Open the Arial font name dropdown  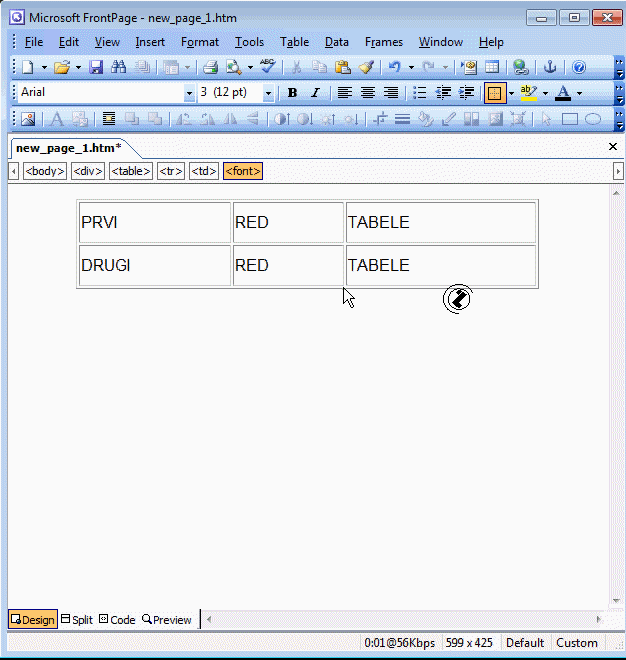pyautogui.click(x=189, y=93)
